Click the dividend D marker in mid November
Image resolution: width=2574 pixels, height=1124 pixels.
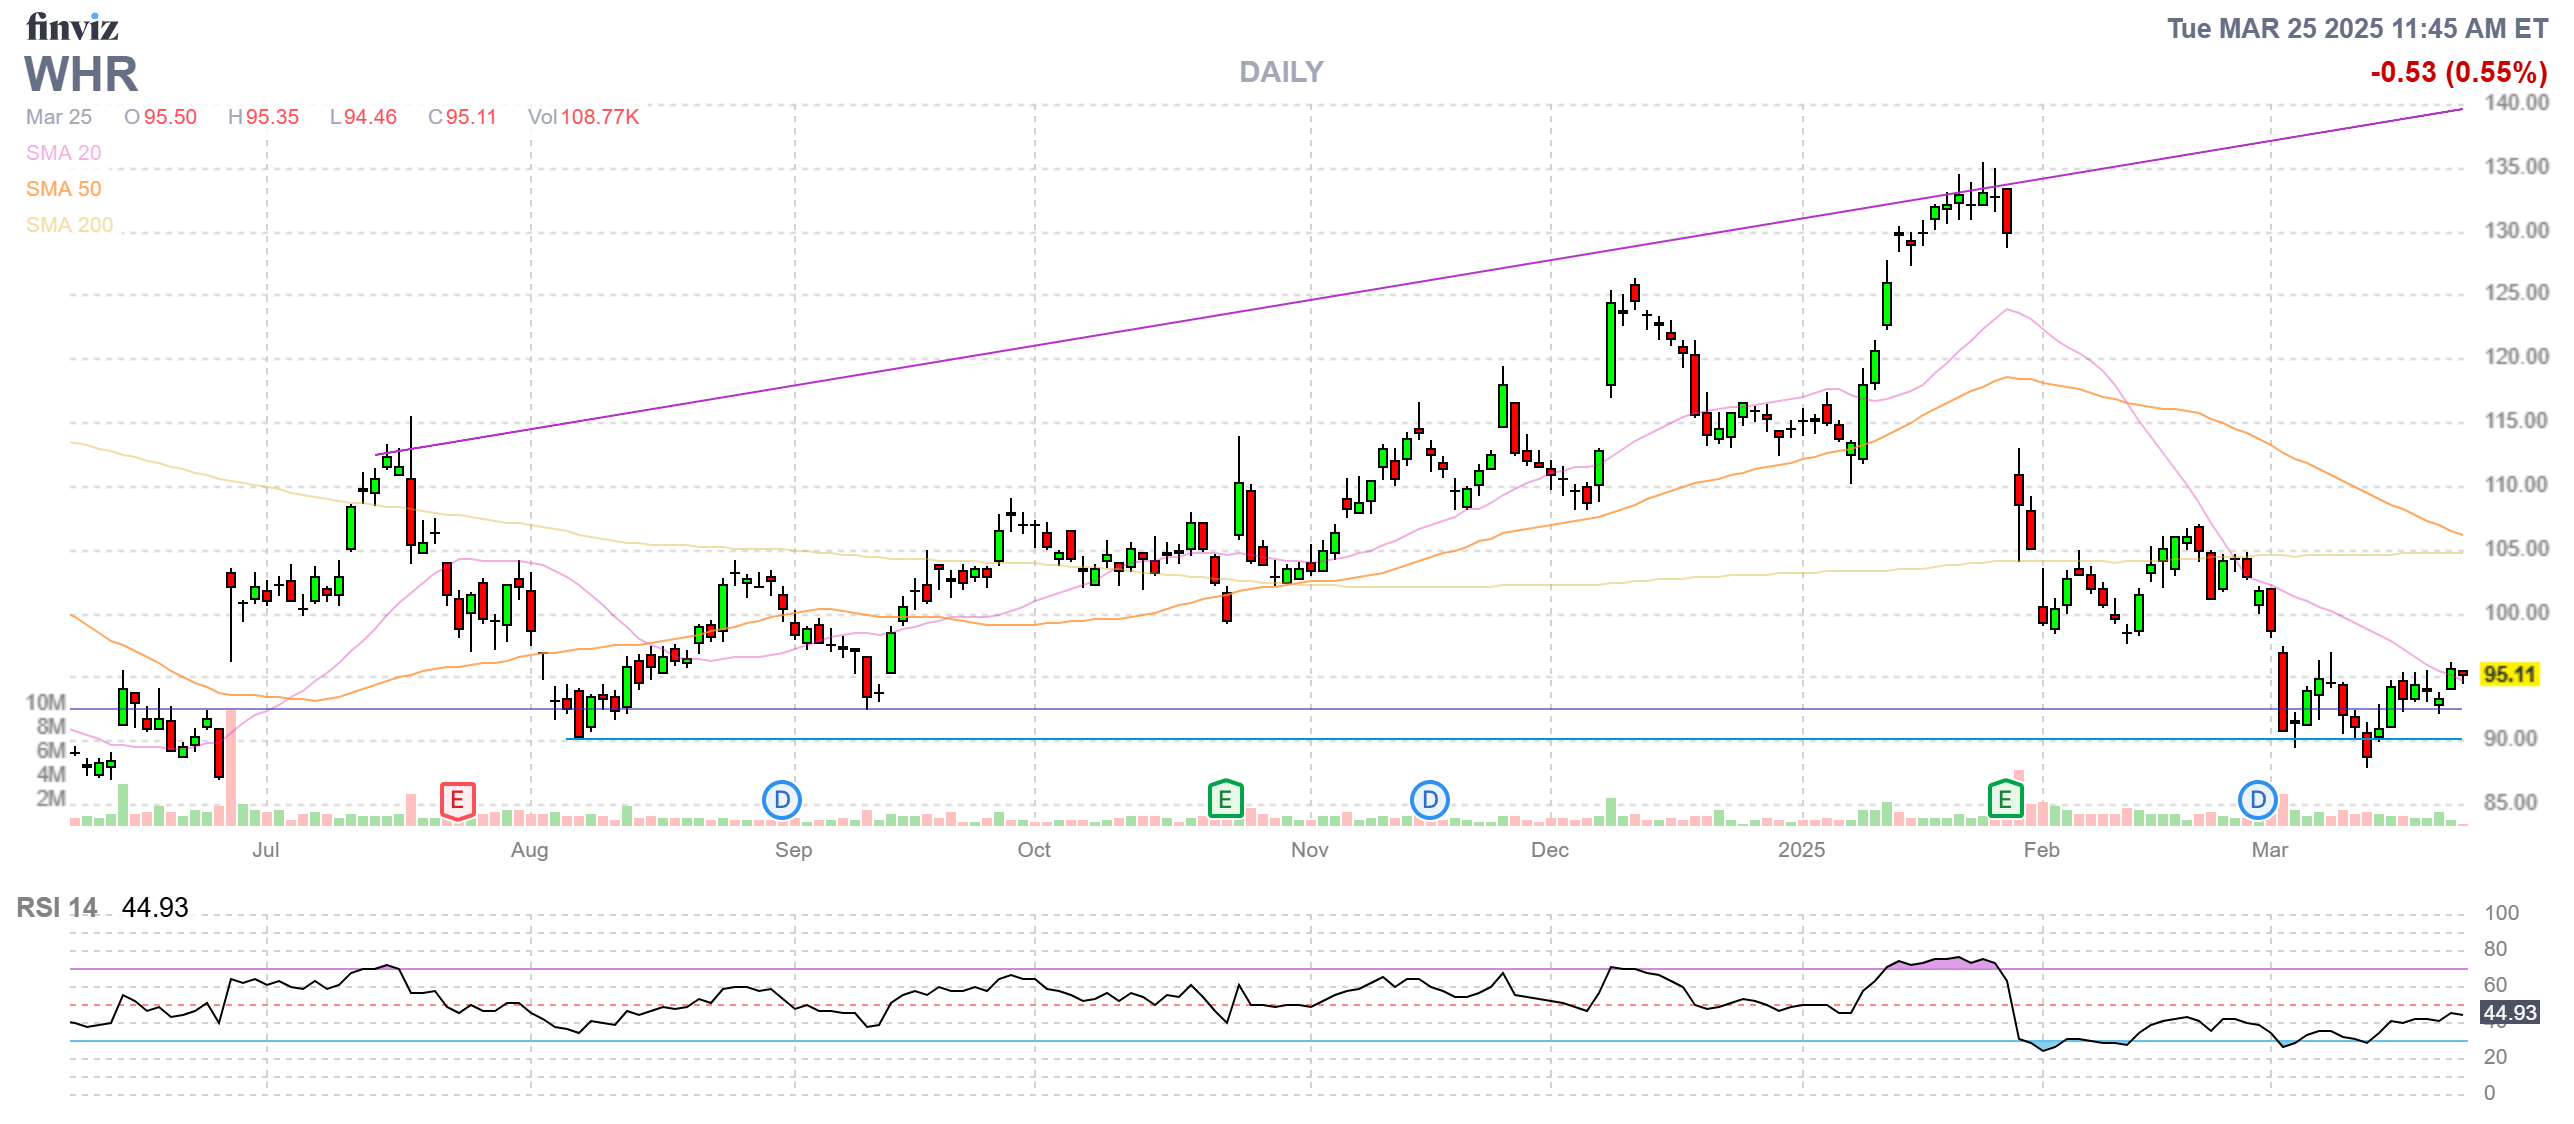(x=1430, y=800)
